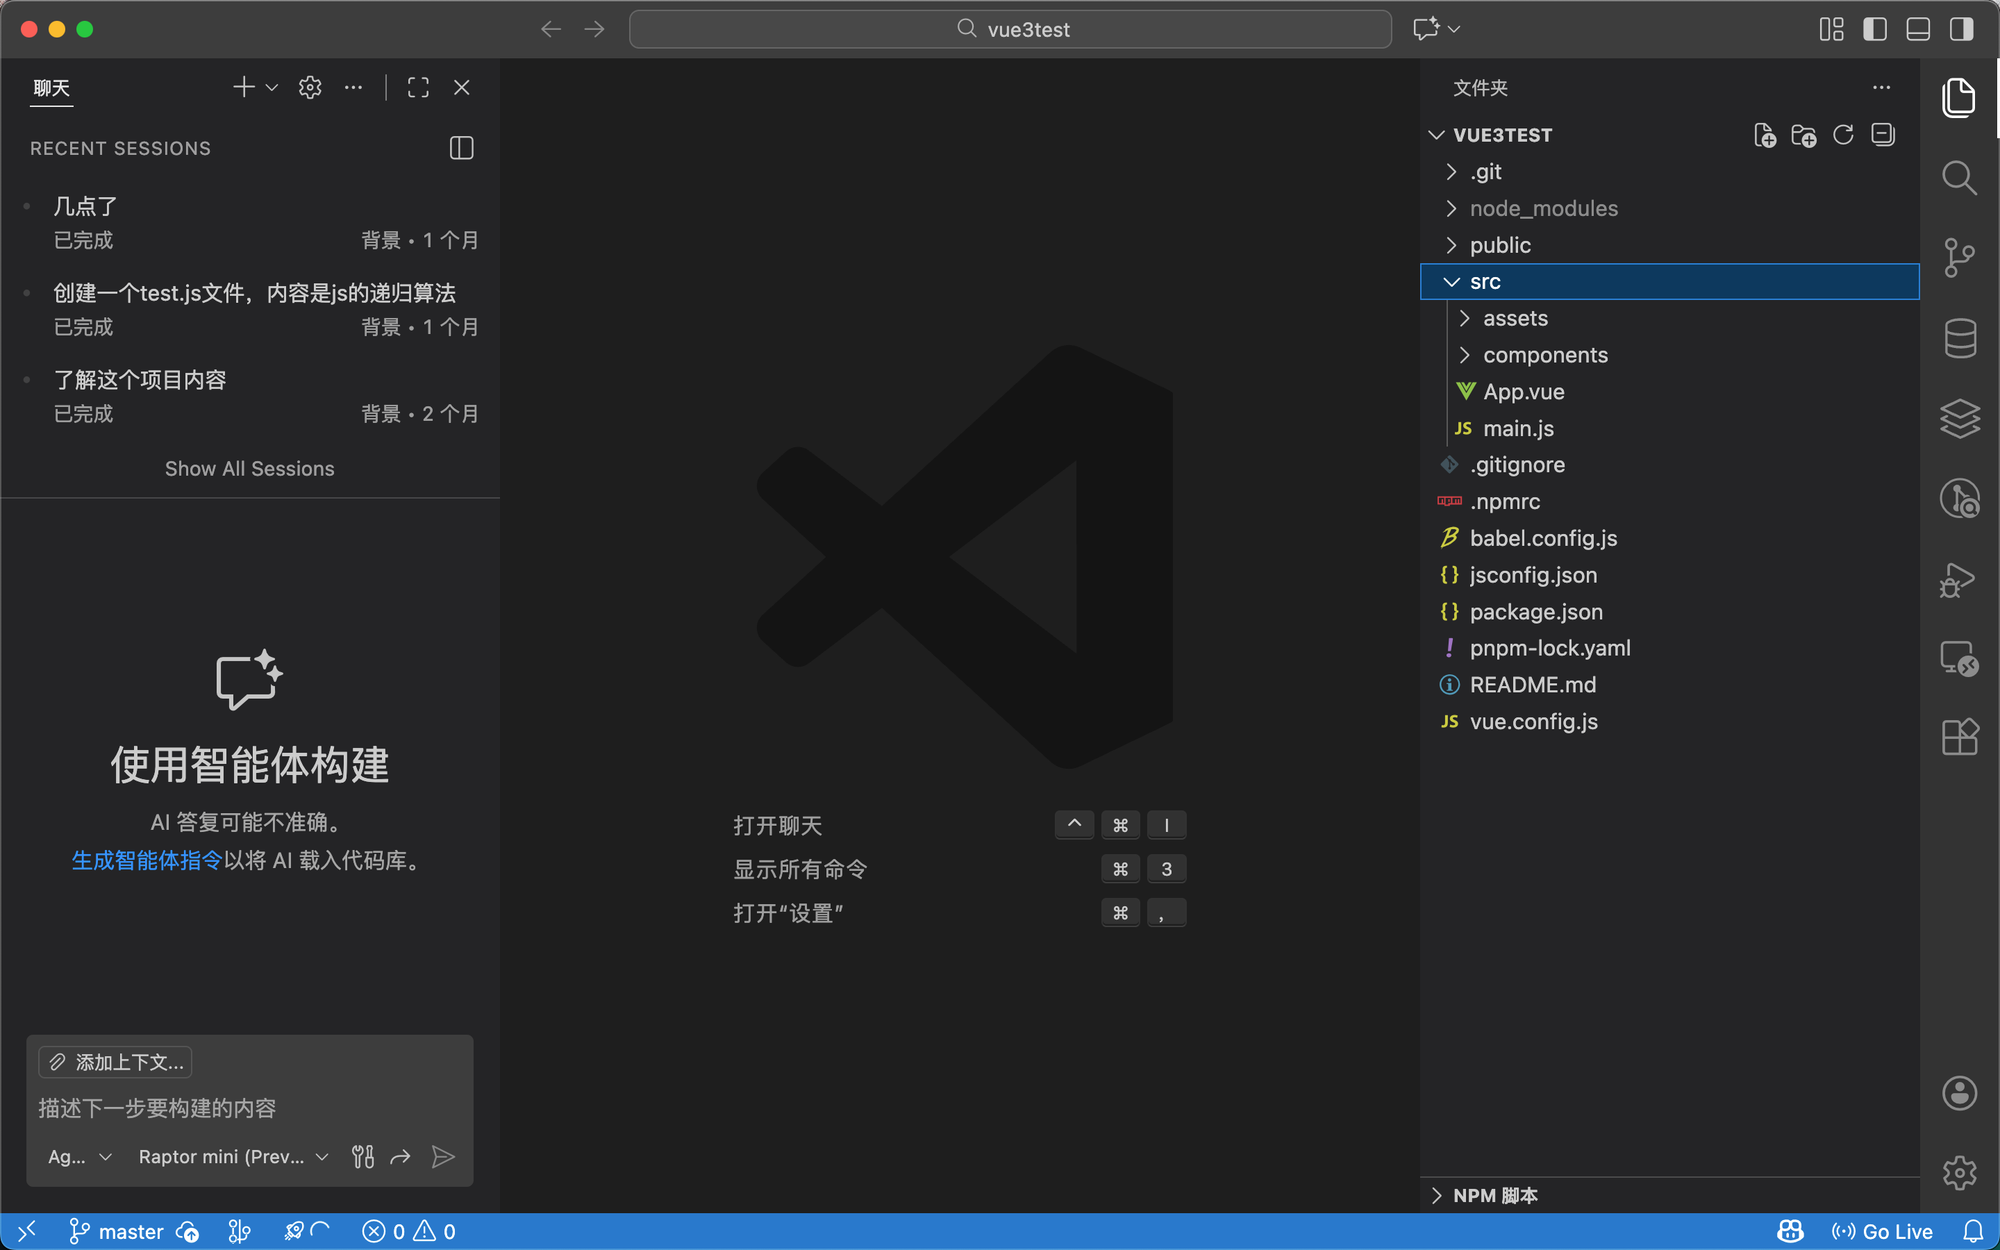Viewport: 2000px width, 1250px height.
Task: Click the New File icon in the VUE3TEST header
Action: [x=1765, y=135]
